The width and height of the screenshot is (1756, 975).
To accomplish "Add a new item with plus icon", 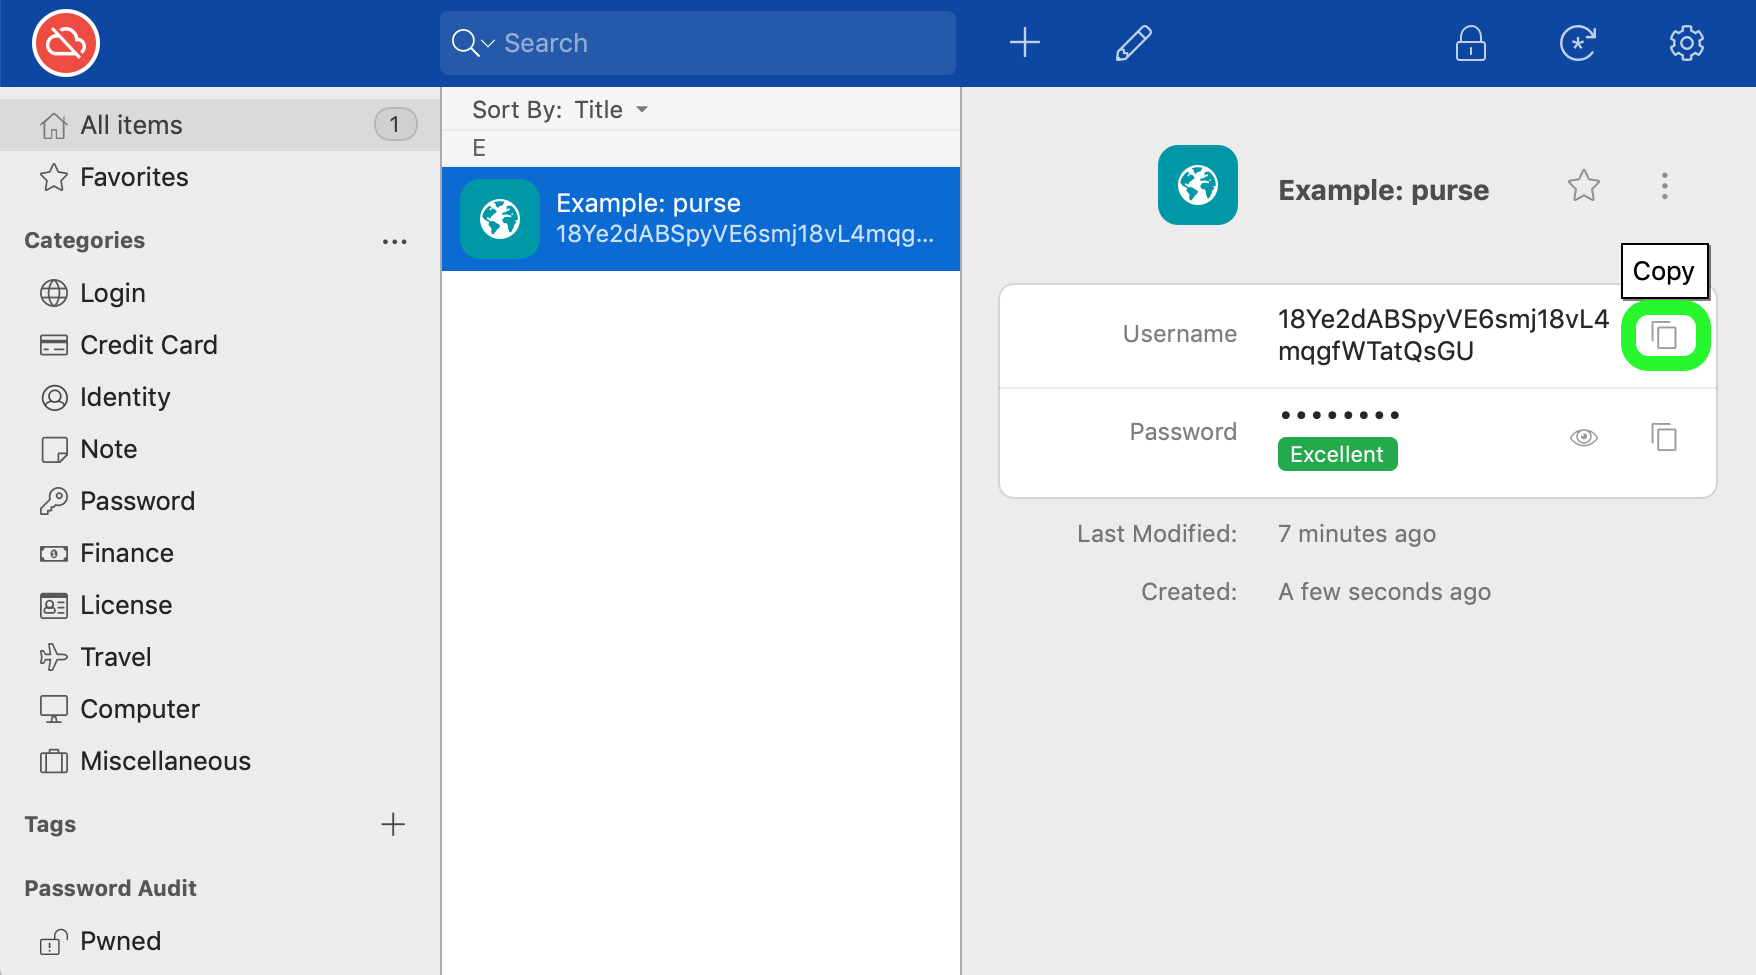I will (x=1025, y=43).
